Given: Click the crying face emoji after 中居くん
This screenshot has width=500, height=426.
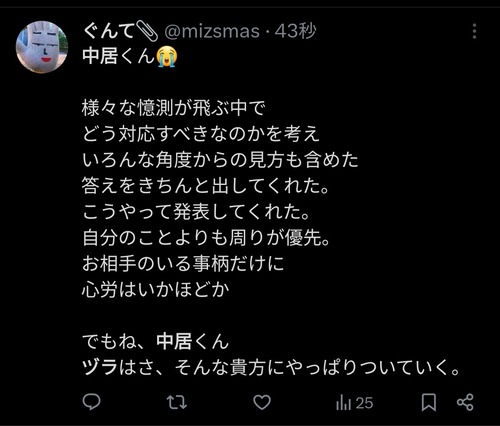Looking at the screenshot, I should pyautogui.click(x=167, y=57).
